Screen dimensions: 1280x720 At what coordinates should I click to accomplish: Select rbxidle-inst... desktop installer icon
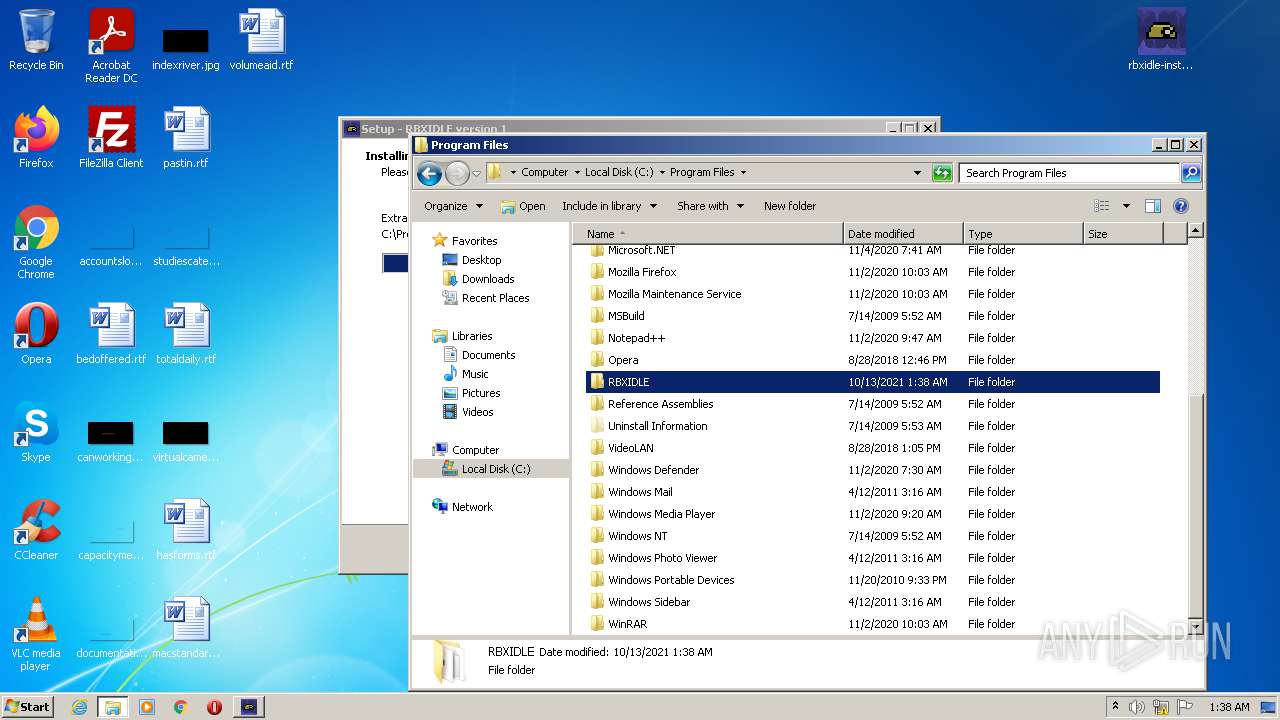pyautogui.click(x=1161, y=40)
